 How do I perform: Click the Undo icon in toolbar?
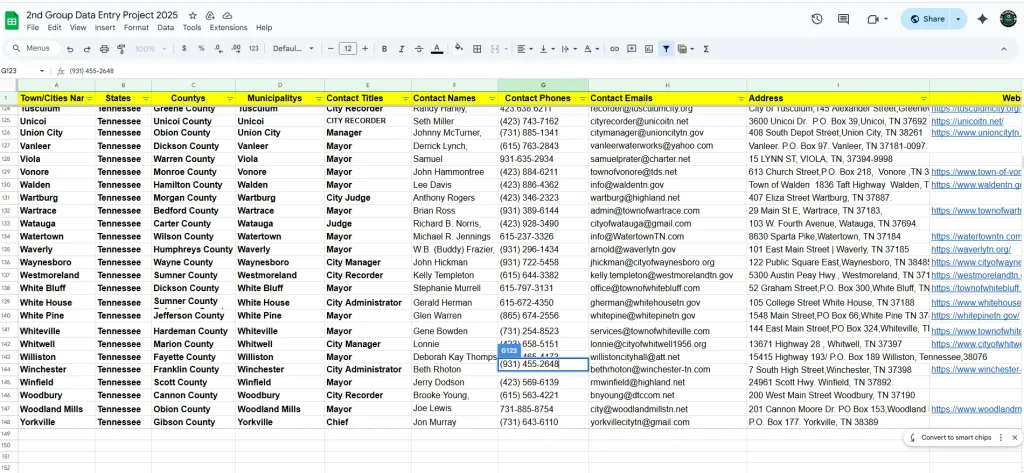[71, 48]
